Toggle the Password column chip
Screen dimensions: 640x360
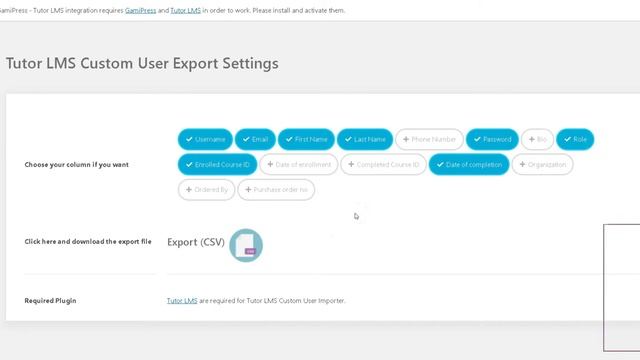pos(492,139)
